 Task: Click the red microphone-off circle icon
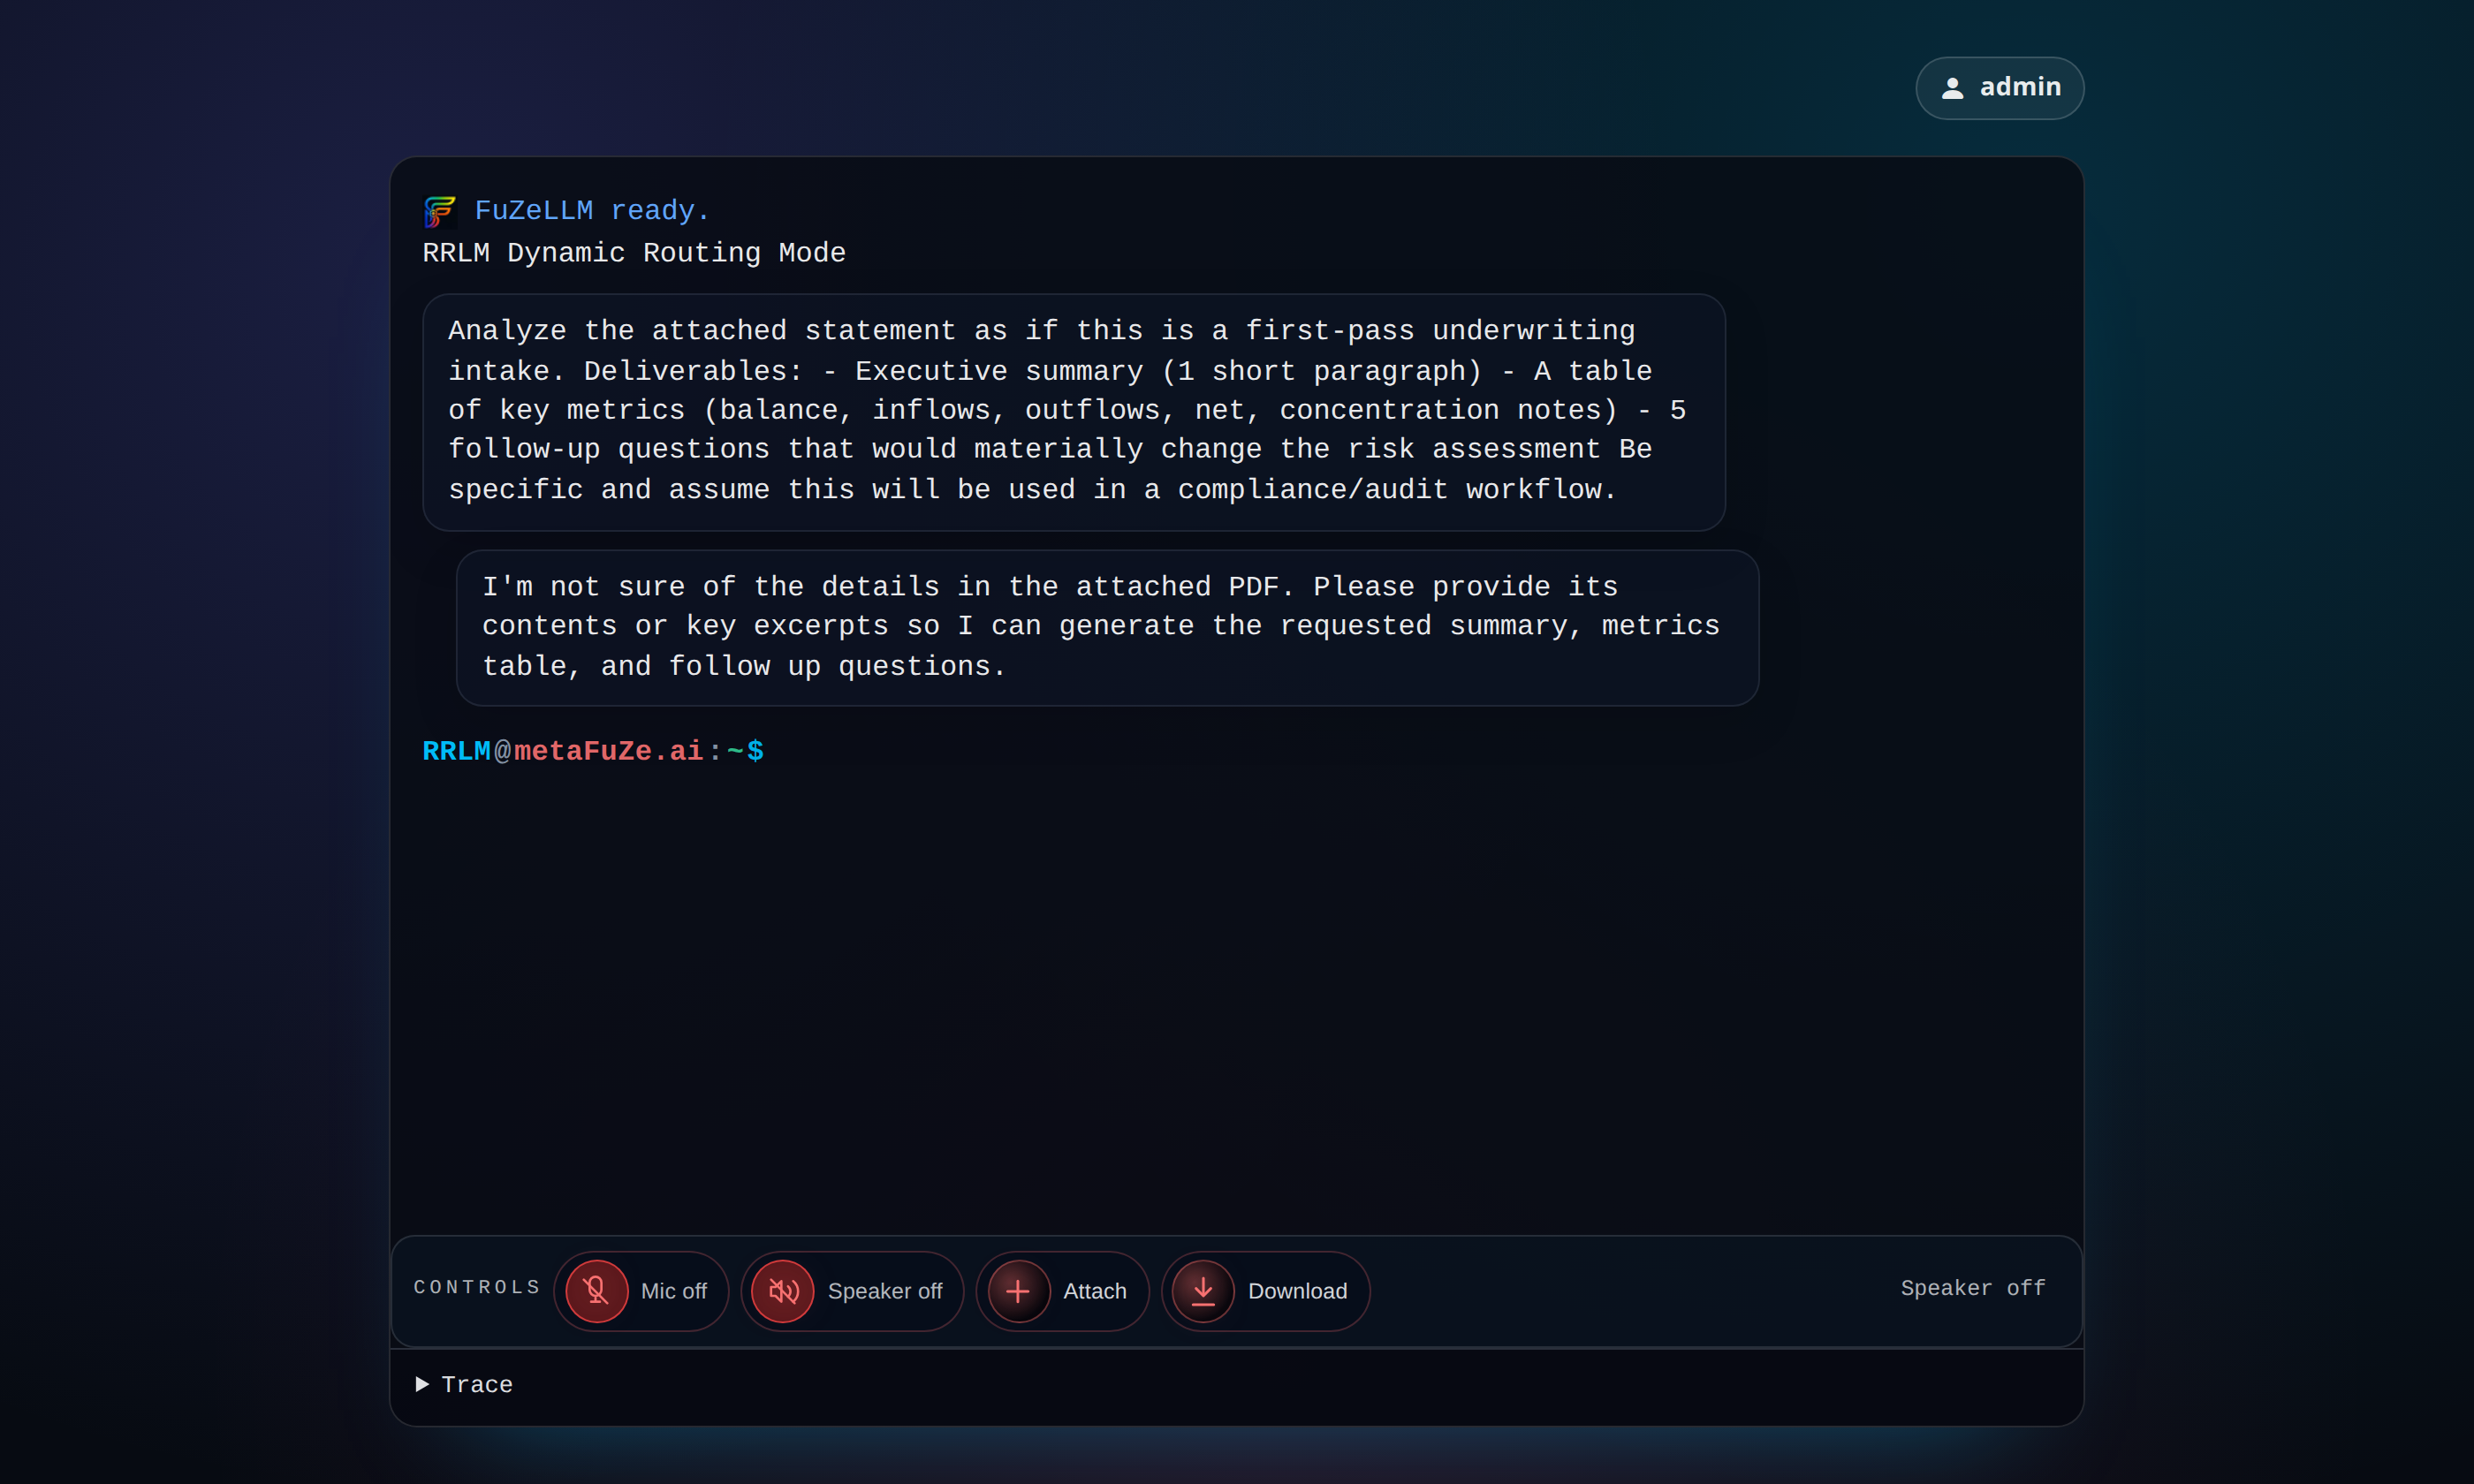point(596,1291)
